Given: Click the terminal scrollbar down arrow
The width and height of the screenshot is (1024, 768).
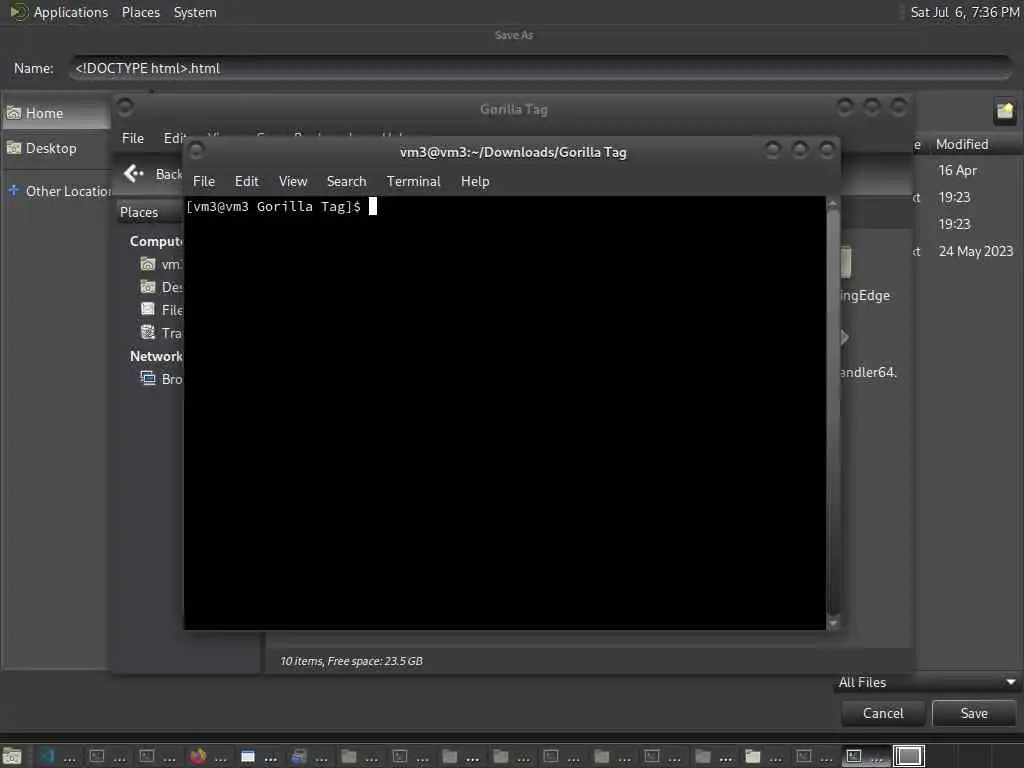Looking at the screenshot, I should coord(833,624).
